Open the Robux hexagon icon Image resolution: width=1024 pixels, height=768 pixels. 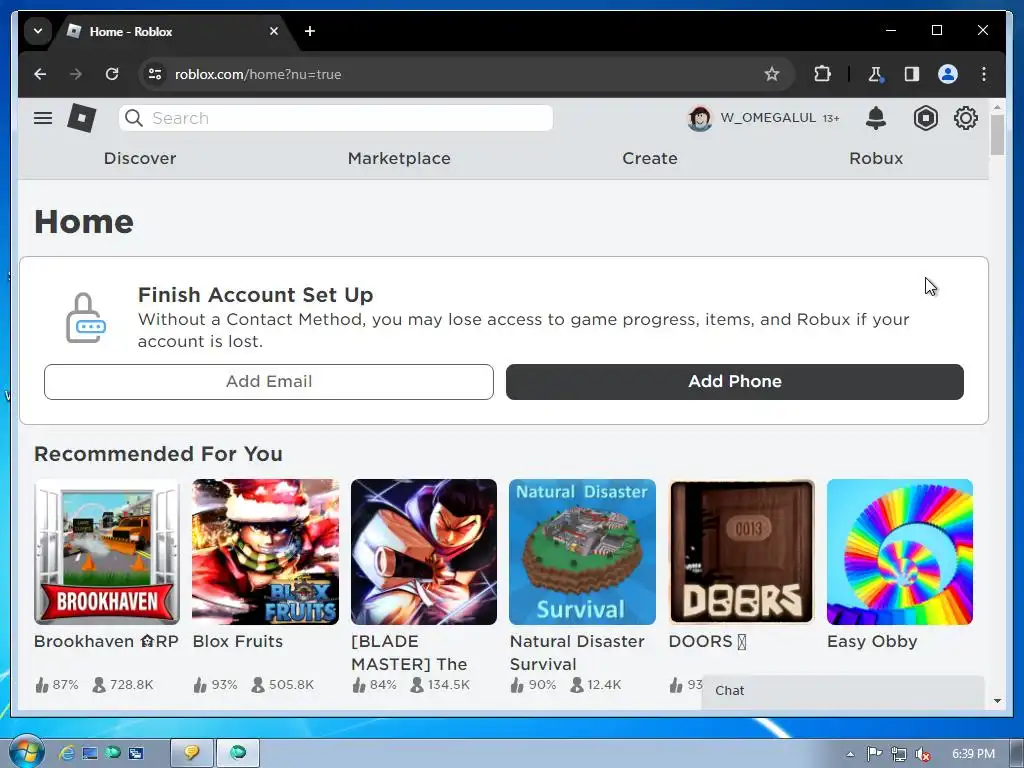[x=925, y=118]
